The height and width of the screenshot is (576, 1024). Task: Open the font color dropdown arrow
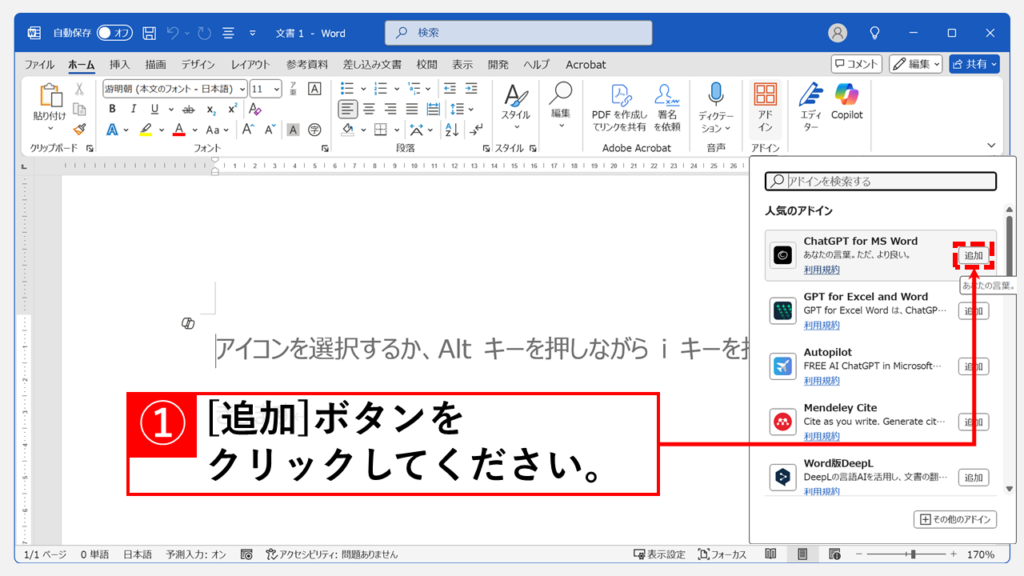tap(195, 130)
